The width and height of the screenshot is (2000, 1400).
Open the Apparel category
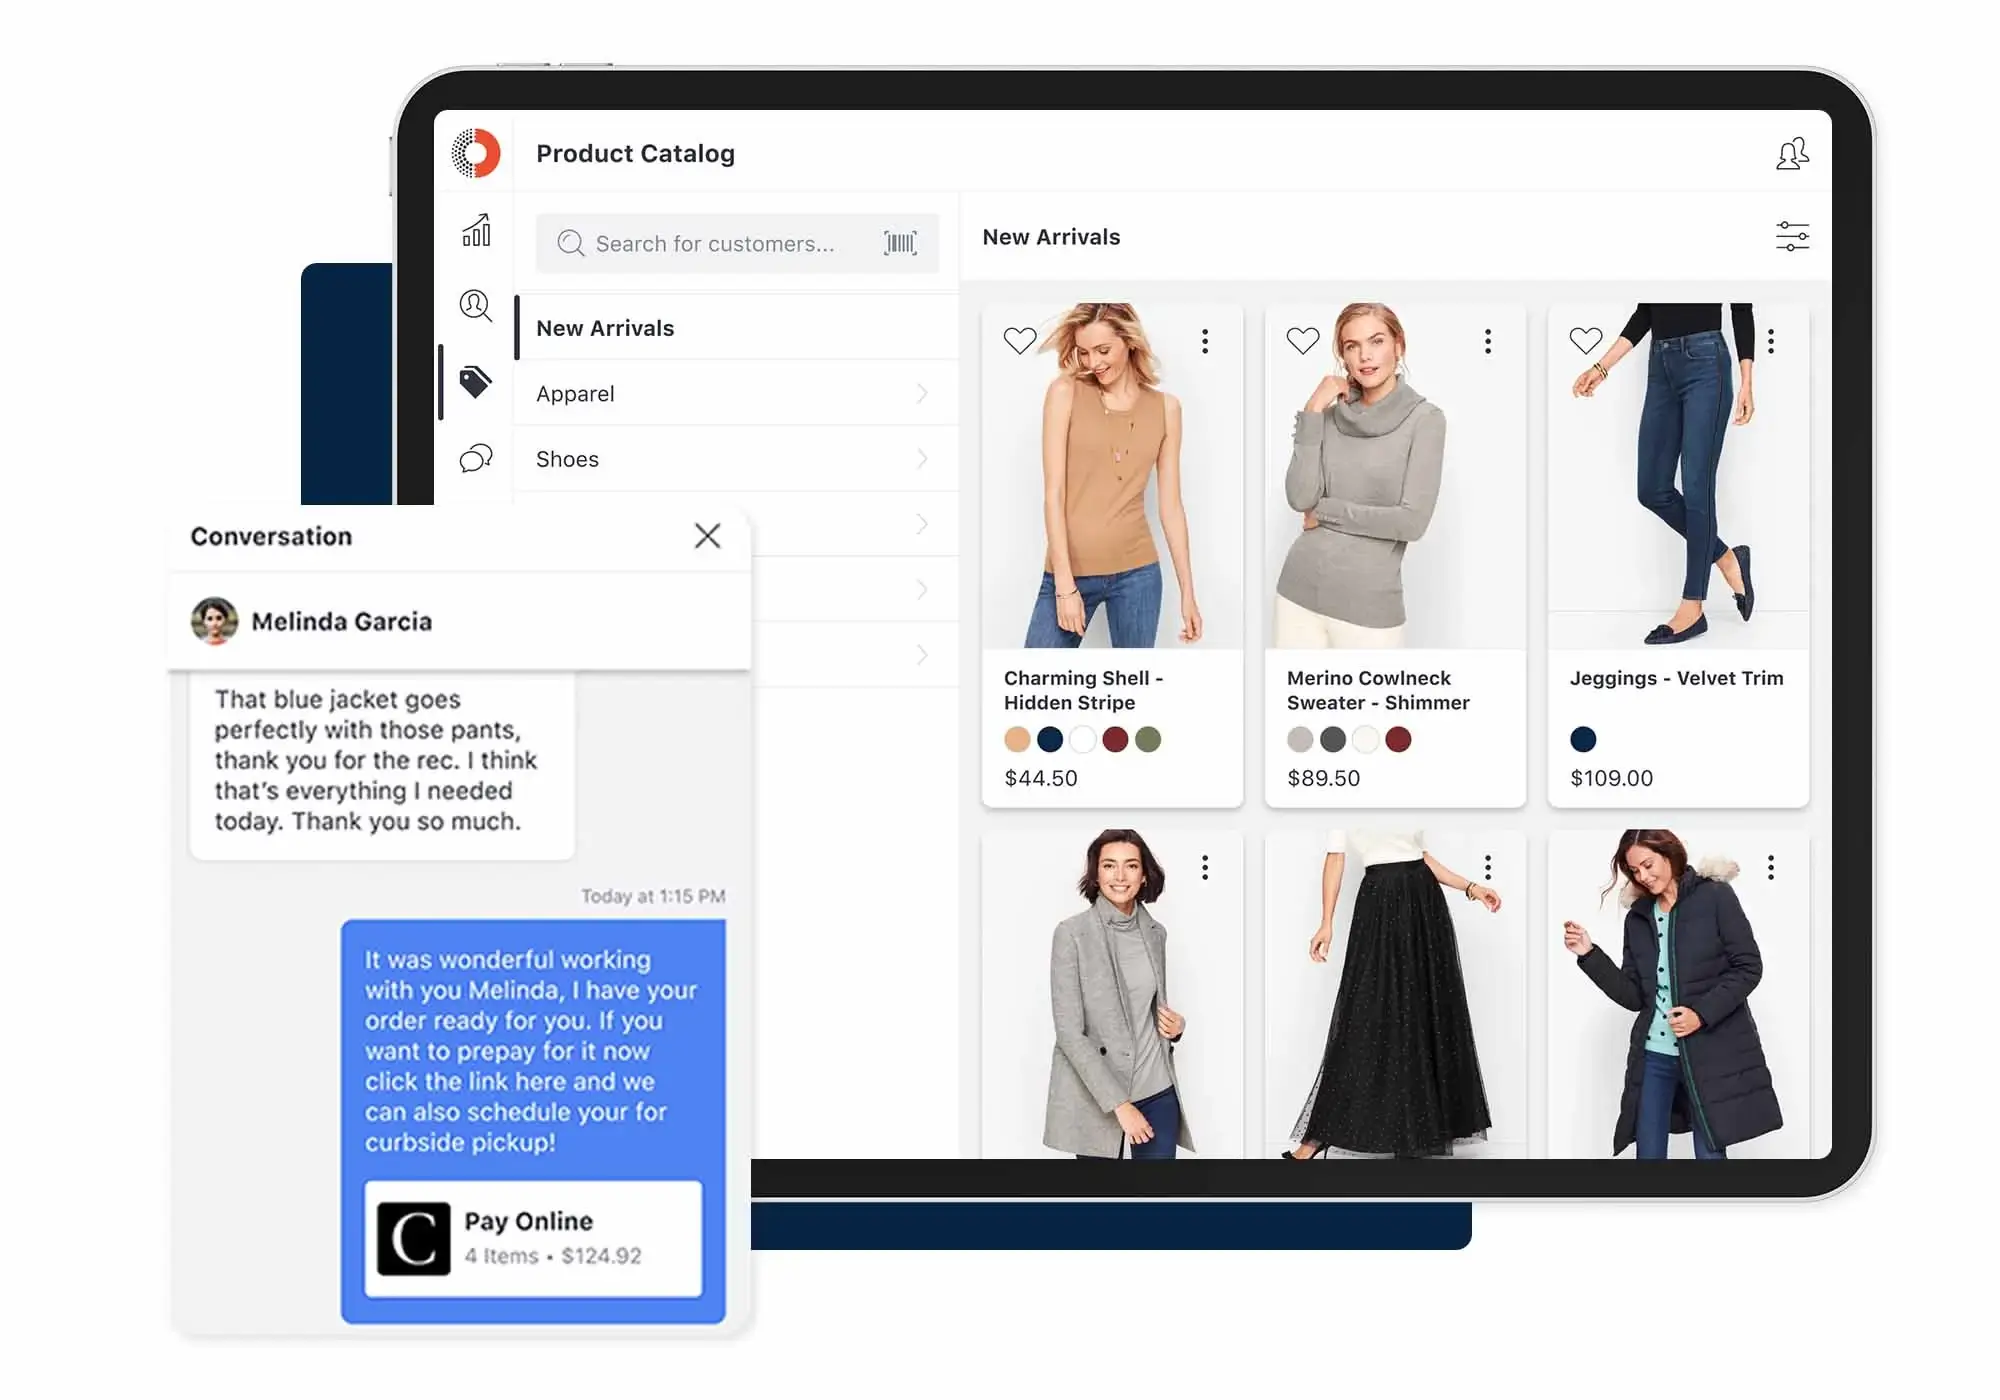[737, 393]
